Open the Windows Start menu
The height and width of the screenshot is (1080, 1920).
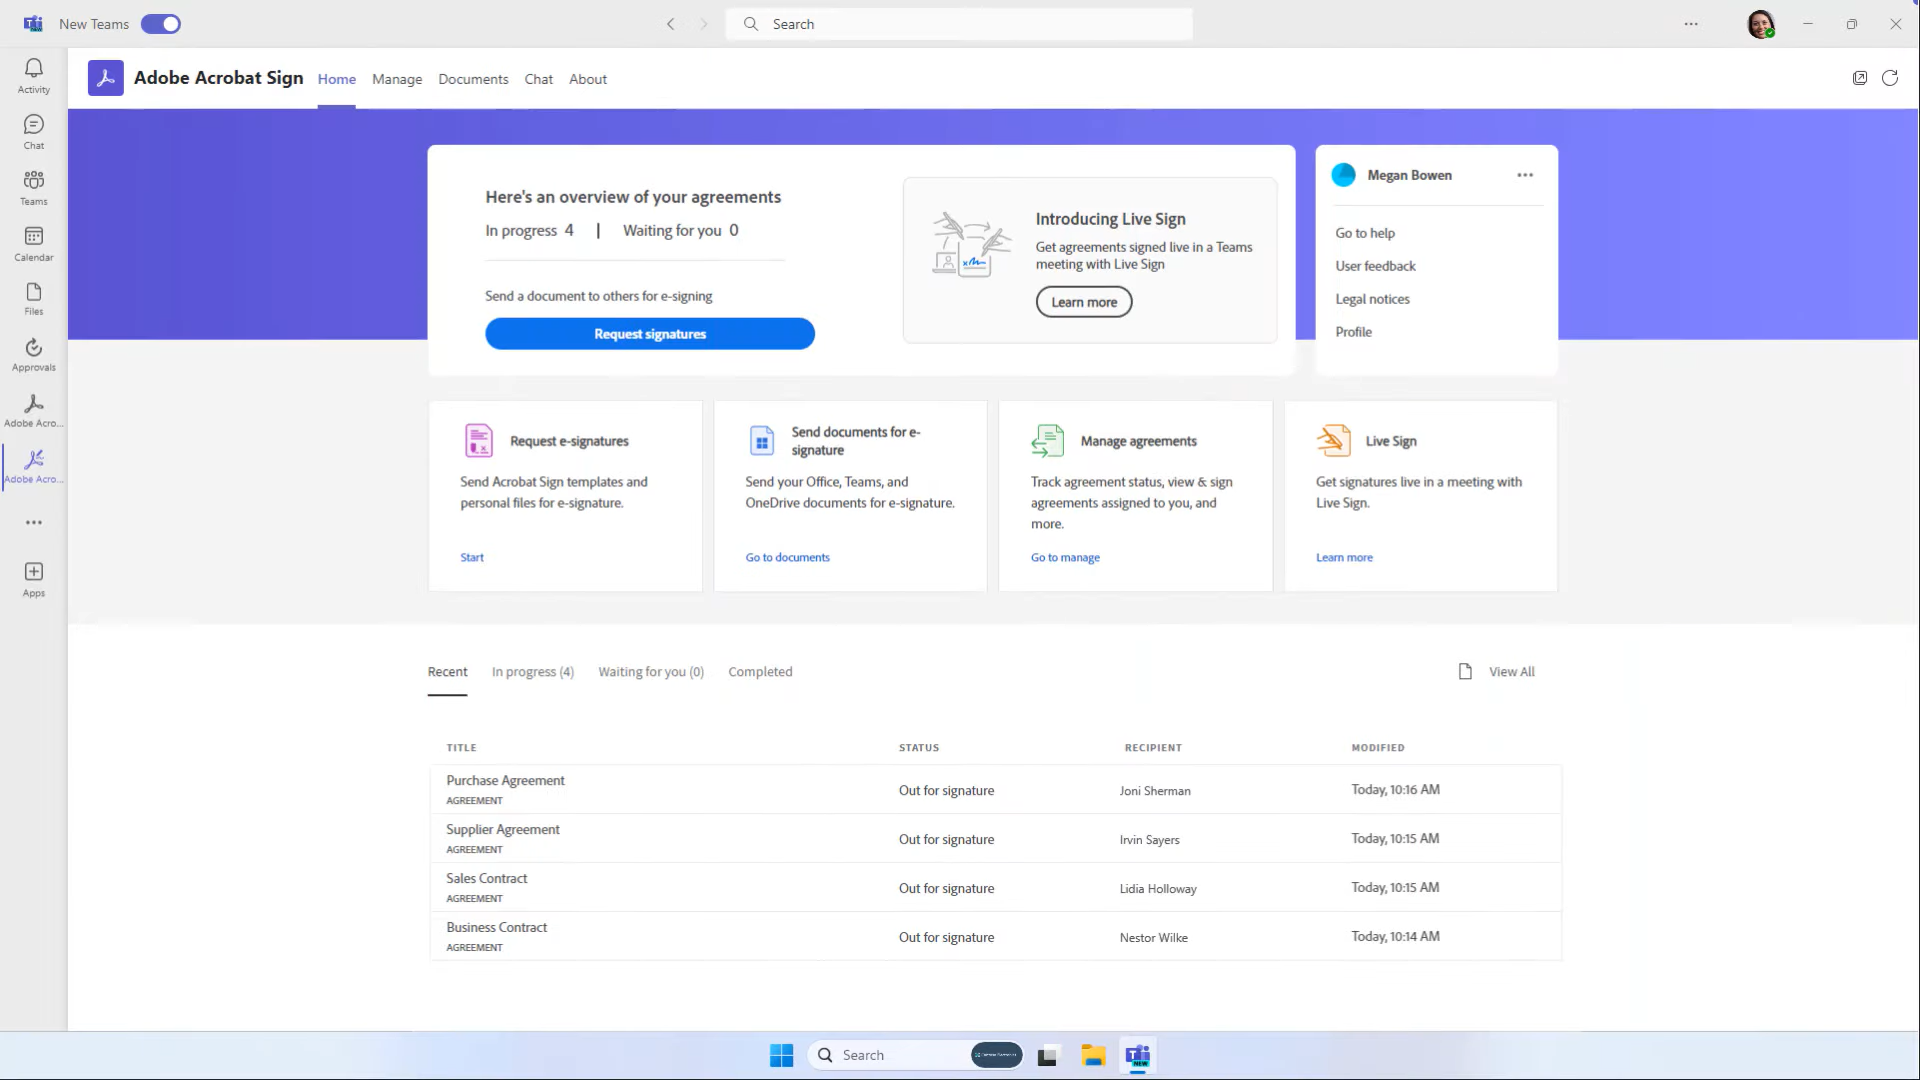click(x=781, y=1055)
